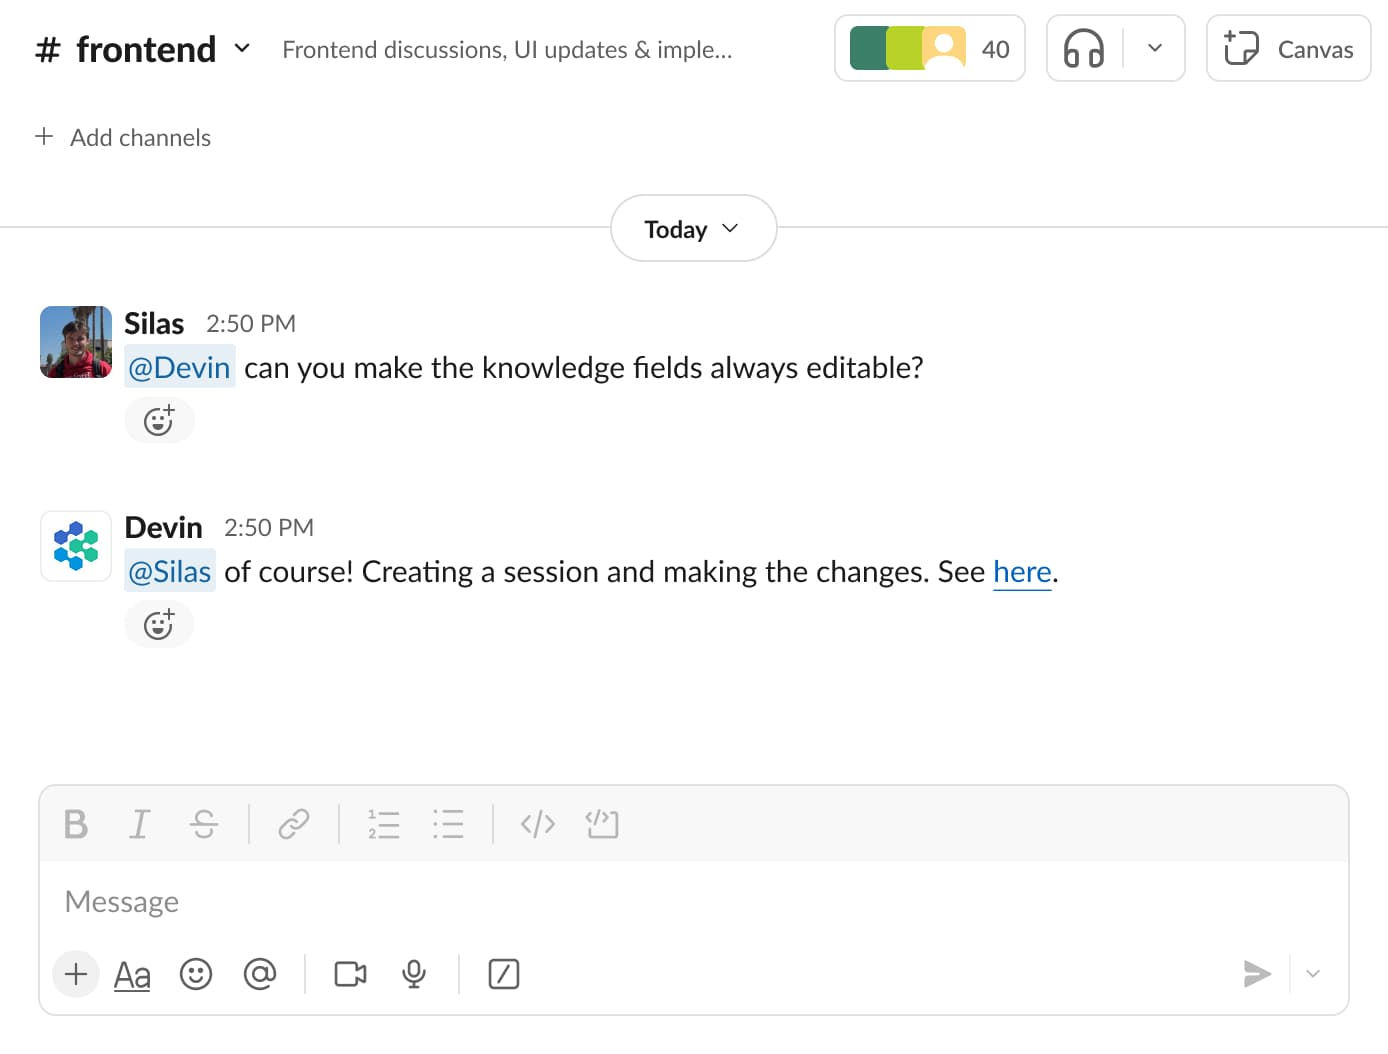Send the message with the paper plane icon

[x=1257, y=973]
